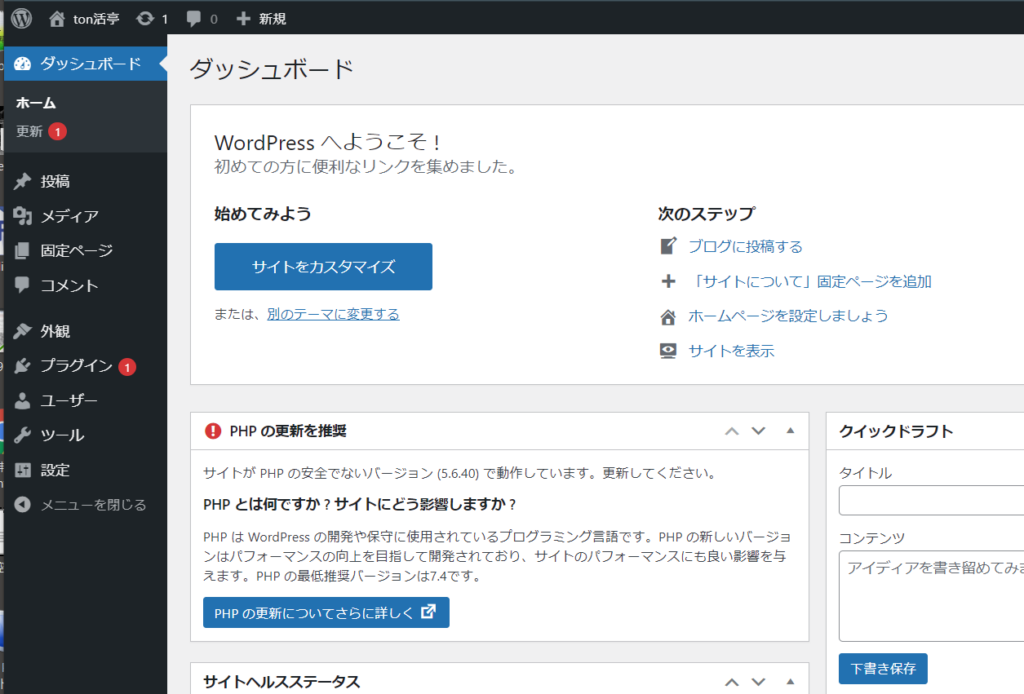This screenshot has height=694, width=1024.
Task: Collapse the PHP の更新を推奨 panel
Action: click(790, 431)
